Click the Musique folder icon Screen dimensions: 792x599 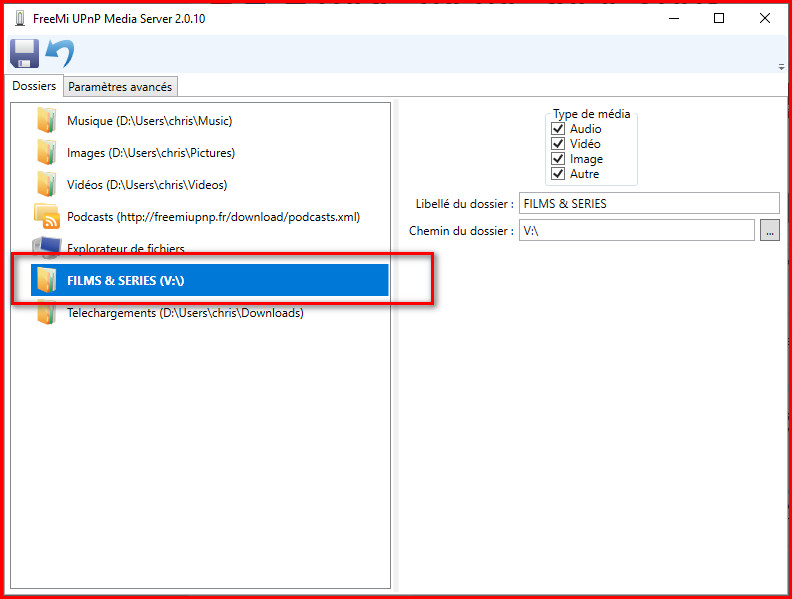(x=46, y=121)
